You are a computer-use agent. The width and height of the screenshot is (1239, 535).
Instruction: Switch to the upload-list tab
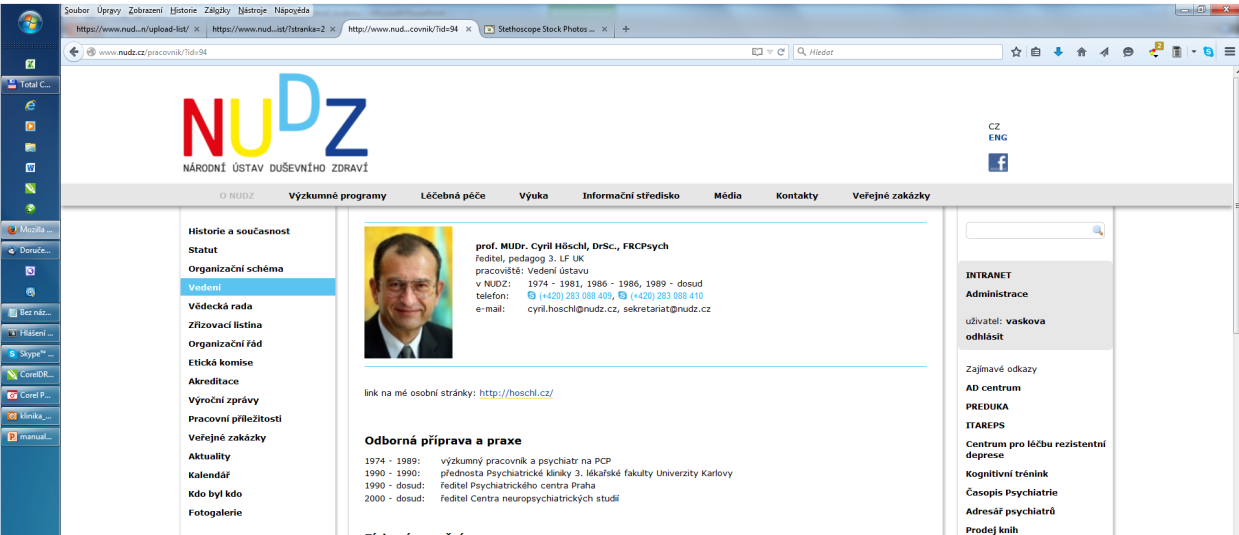tap(134, 29)
